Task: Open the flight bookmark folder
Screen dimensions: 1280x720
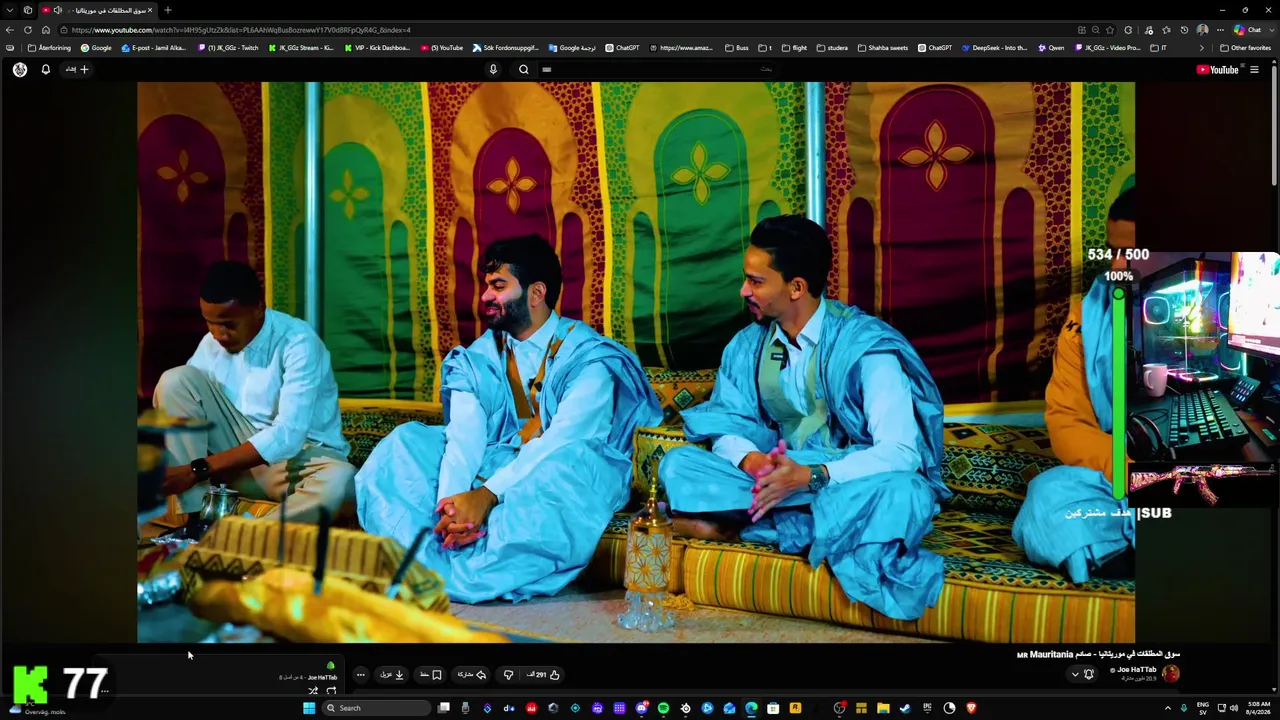Action: click(x=794, y=48)
